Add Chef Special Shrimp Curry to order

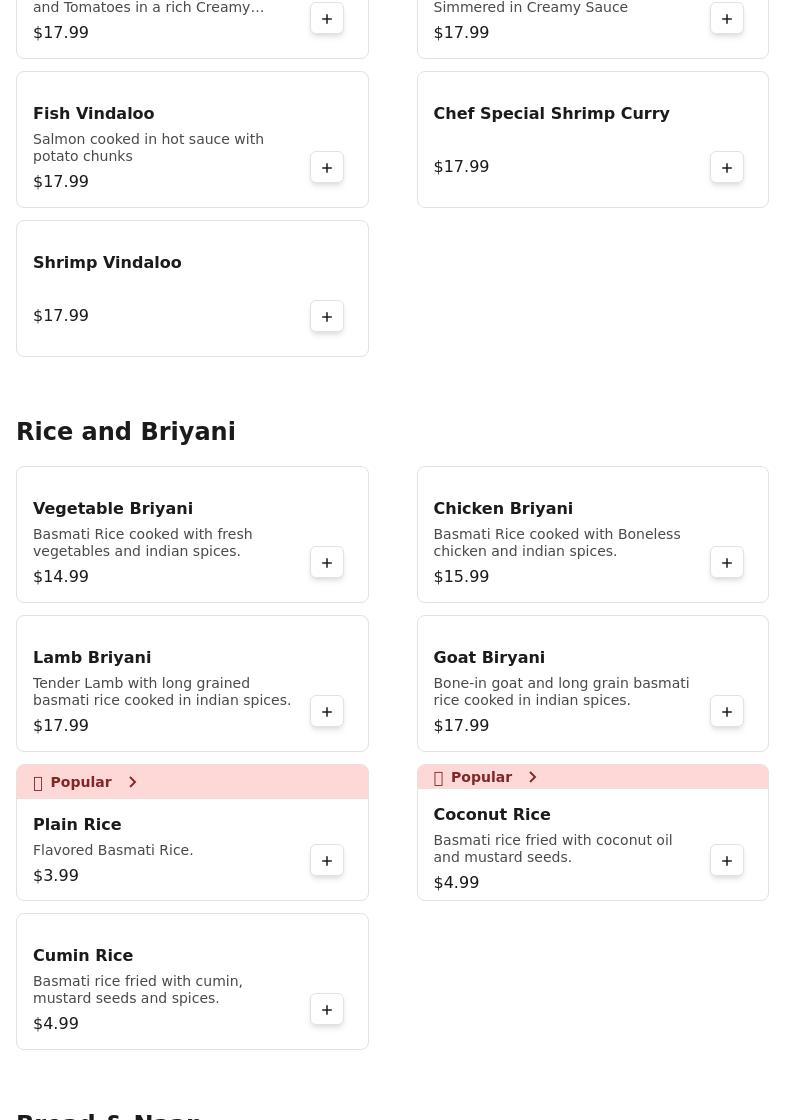[x=727, y=168]
